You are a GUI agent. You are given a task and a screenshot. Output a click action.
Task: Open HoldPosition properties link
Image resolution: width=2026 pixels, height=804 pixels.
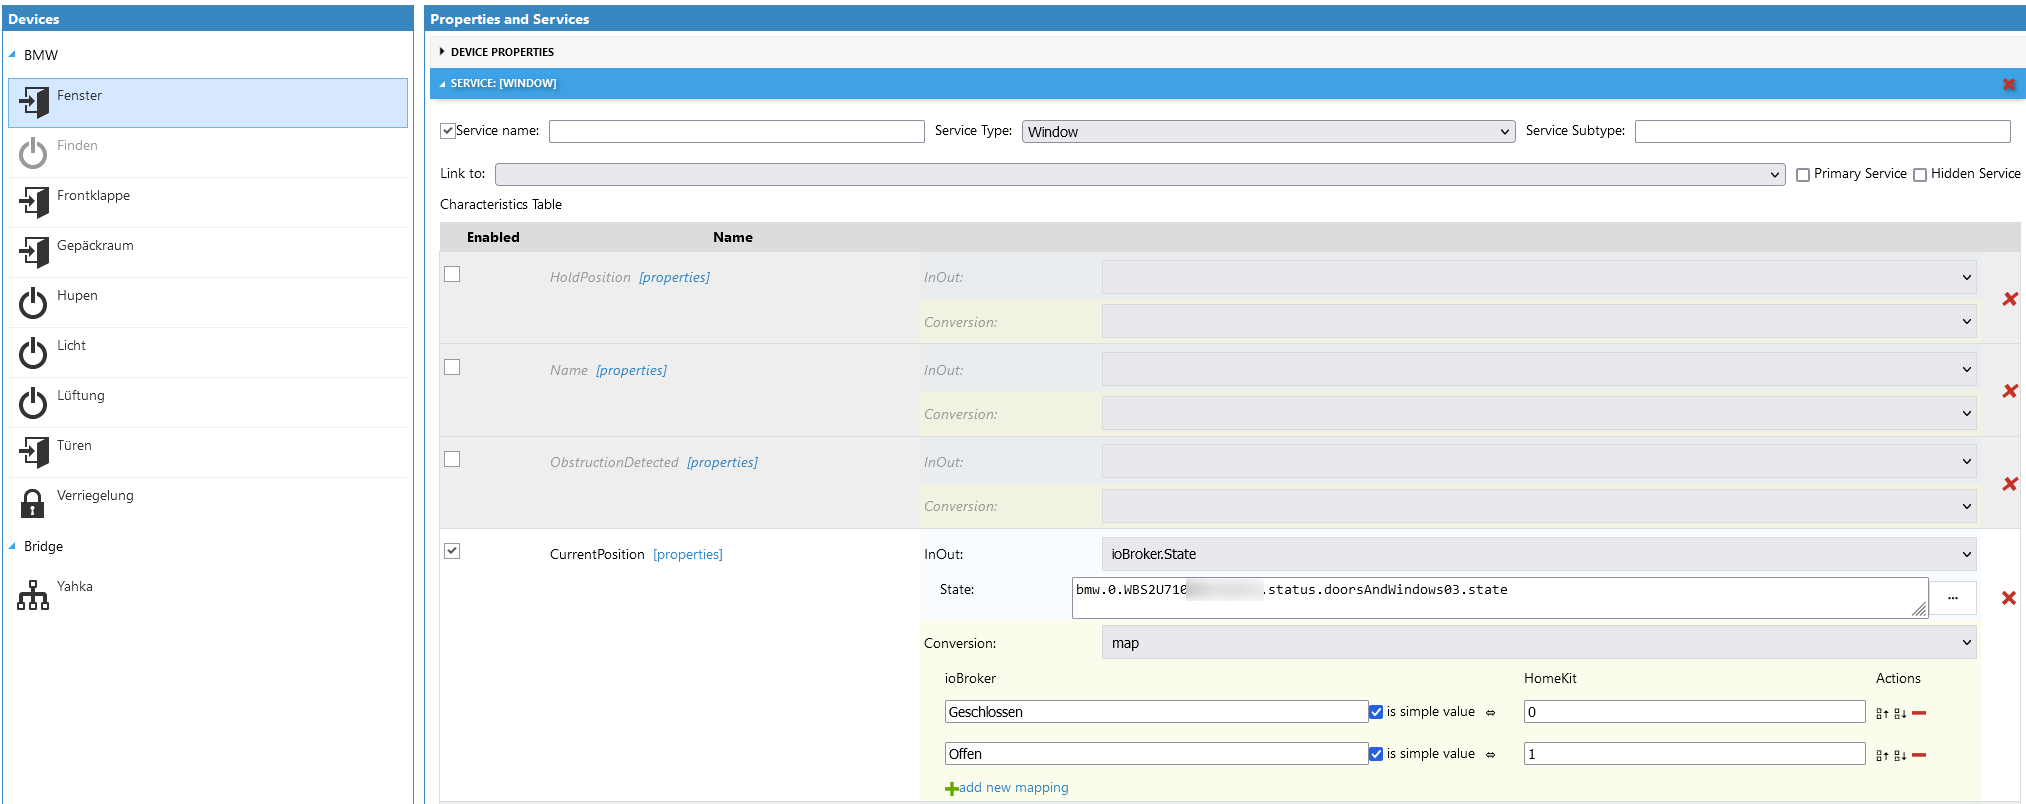[674, 277]
